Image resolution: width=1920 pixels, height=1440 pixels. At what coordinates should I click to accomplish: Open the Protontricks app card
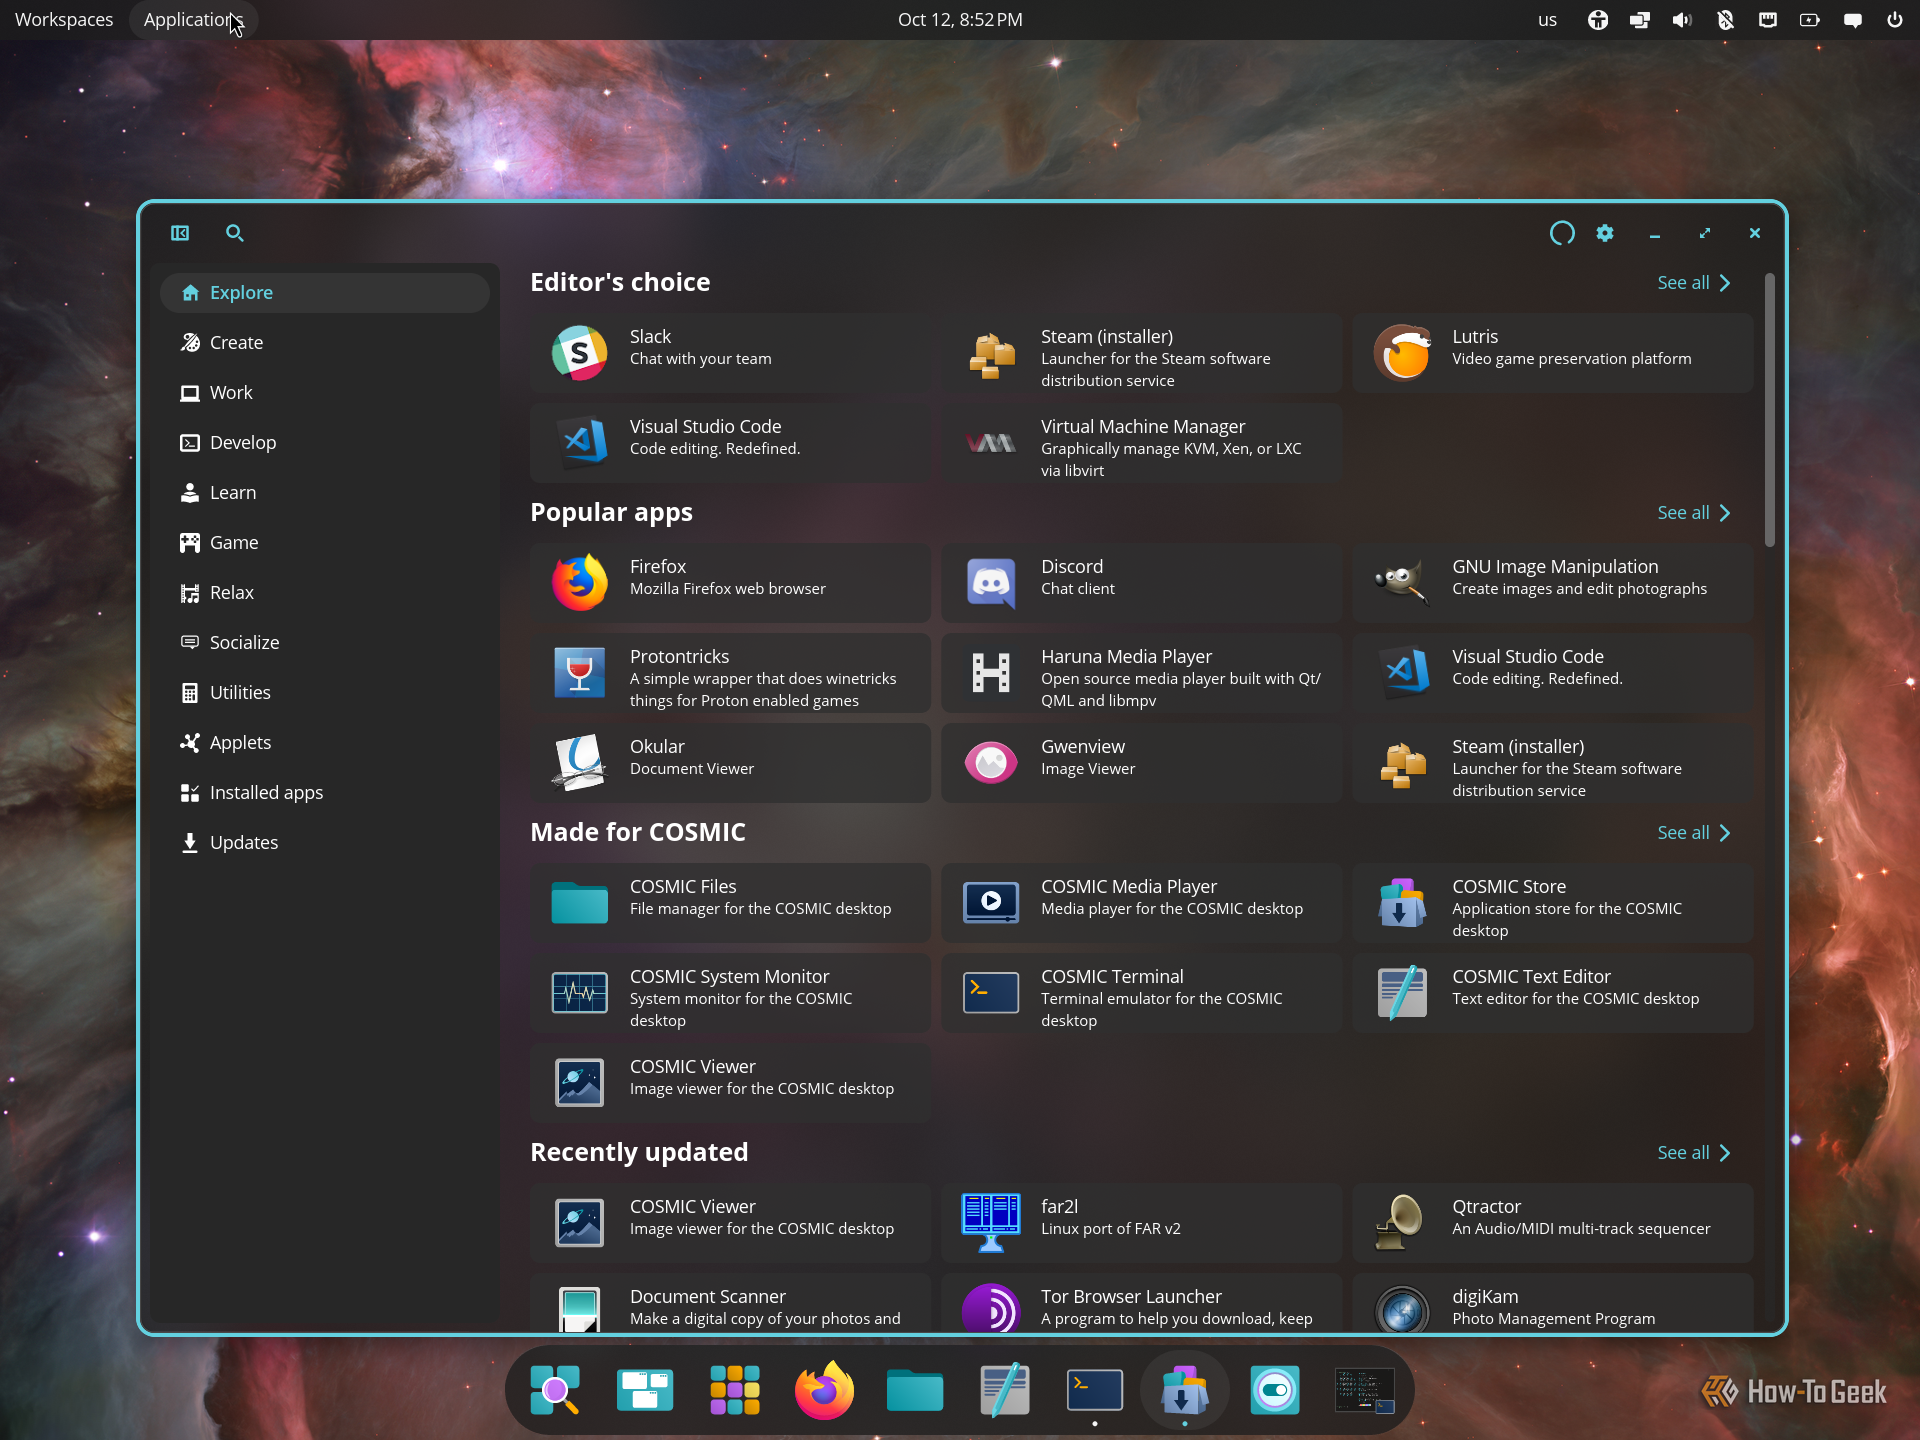(730, 673)
